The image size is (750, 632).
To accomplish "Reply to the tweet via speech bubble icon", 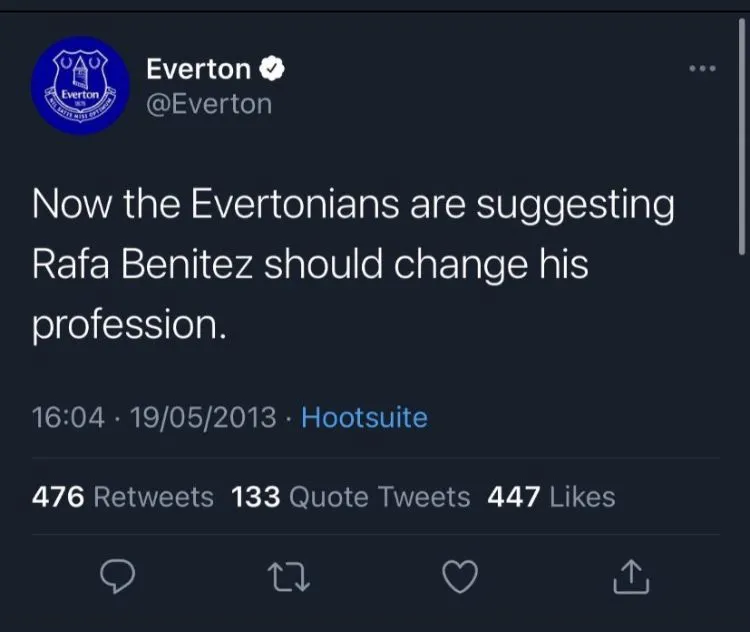I will 118,576.
